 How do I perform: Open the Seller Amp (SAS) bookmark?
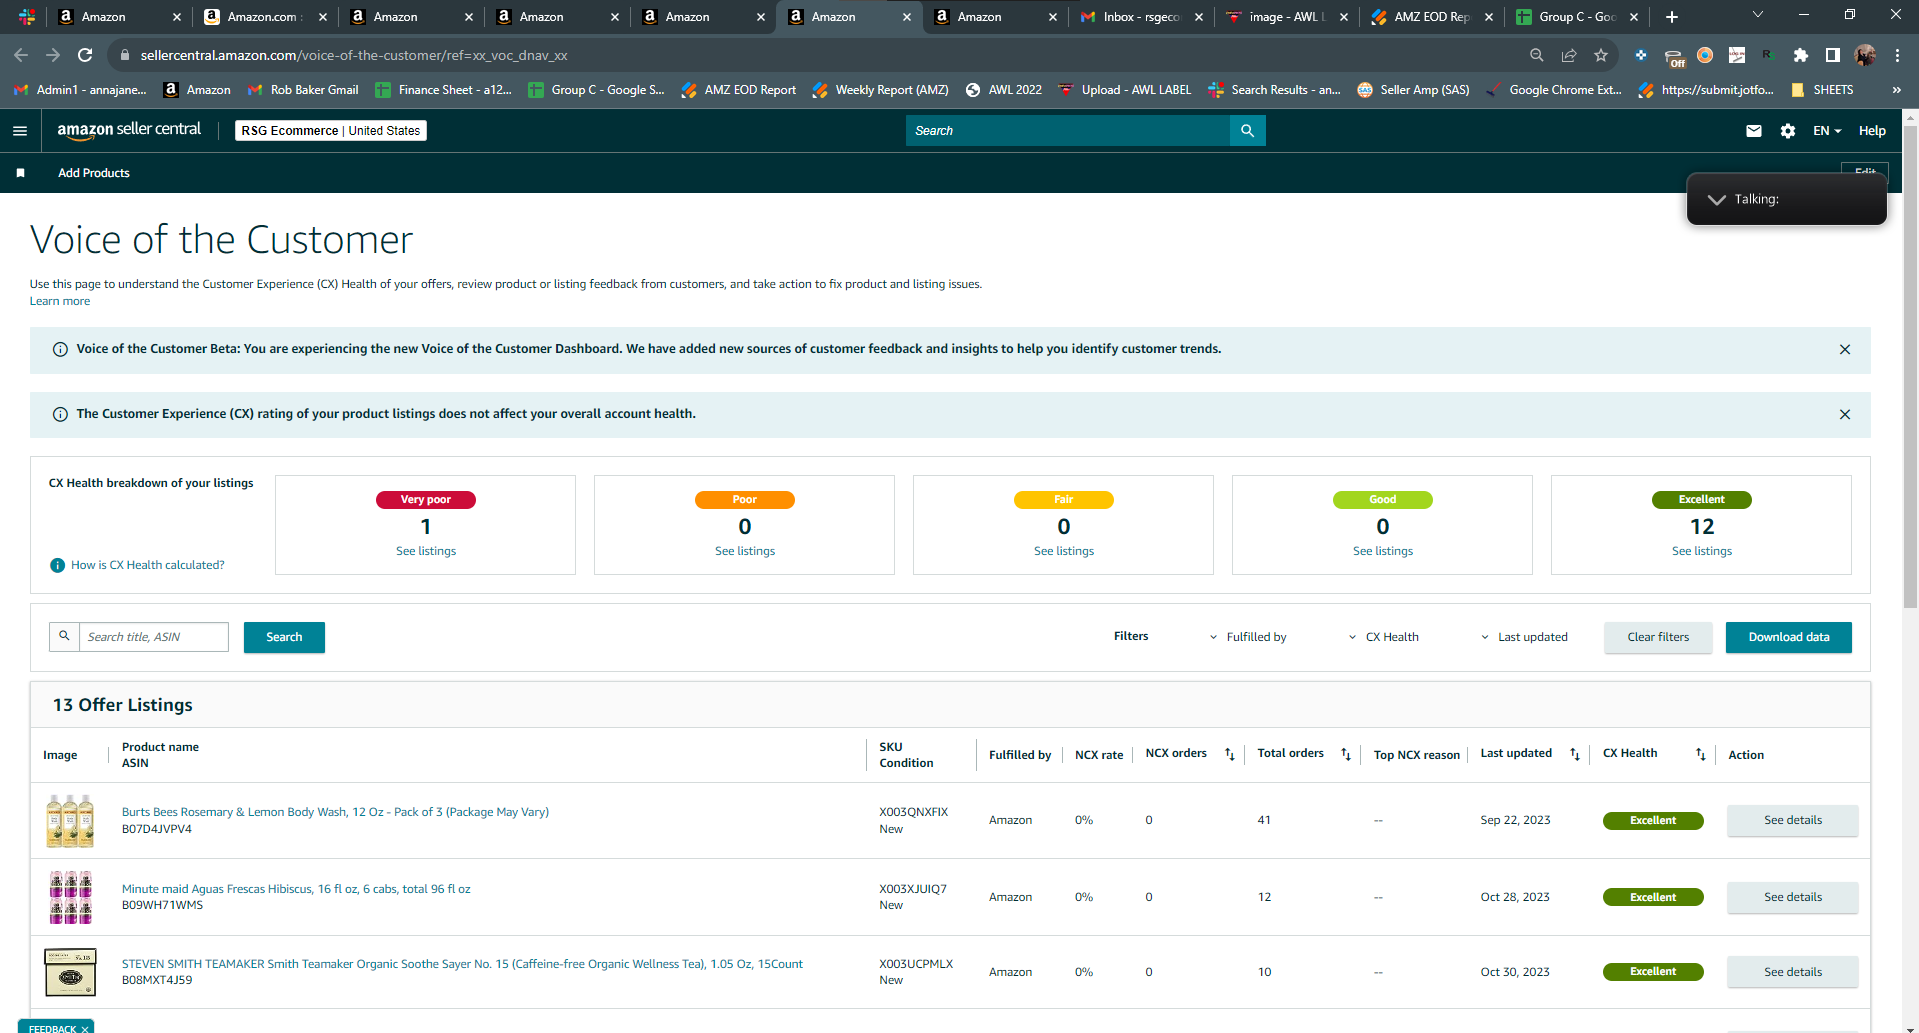[1413, 90]
